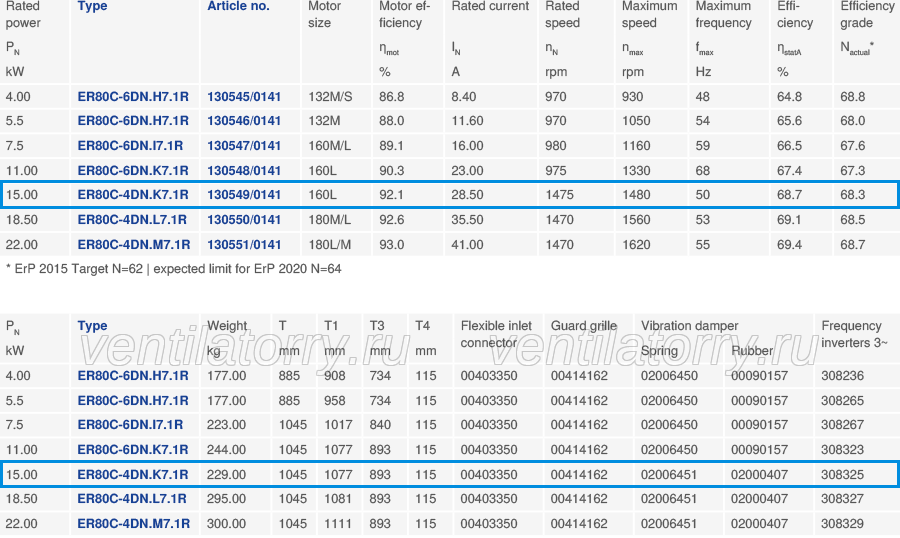900x538 pixels.
Task: Select T3 dimension value 840
Action: 380,425
